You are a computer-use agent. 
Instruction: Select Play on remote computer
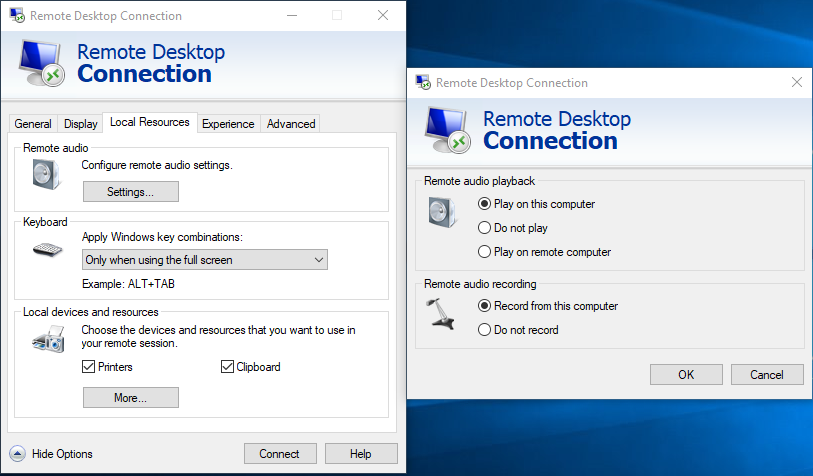pos(544,252)
